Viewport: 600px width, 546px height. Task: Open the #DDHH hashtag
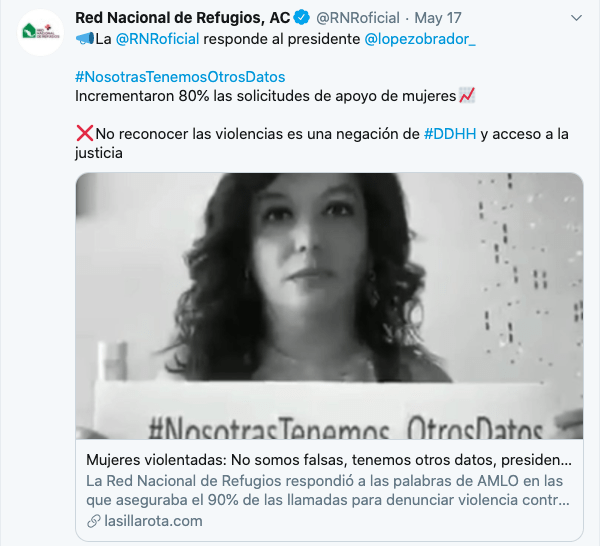click(x=450, y=134)
